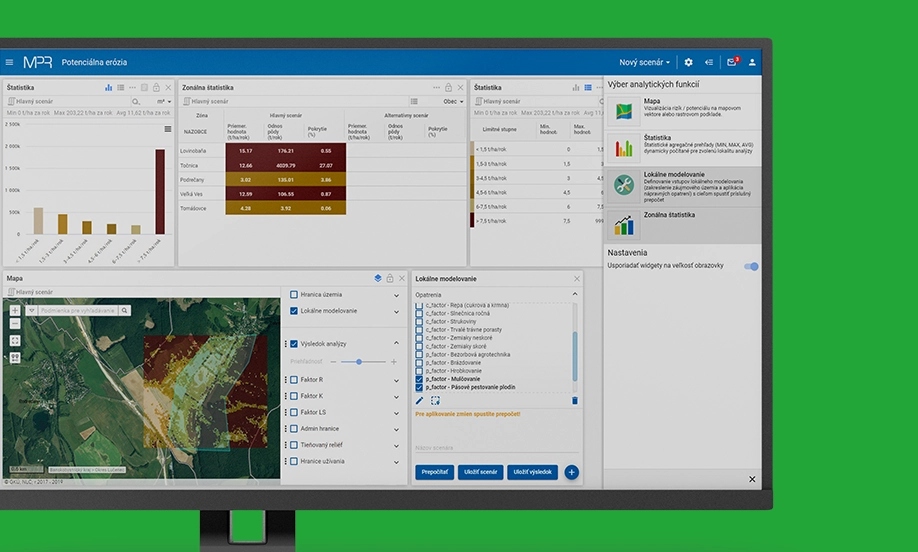This screenshot has width=918, height=552.
Task: Click search icon in left Štatistika toolbar
Action: (136, 101)
